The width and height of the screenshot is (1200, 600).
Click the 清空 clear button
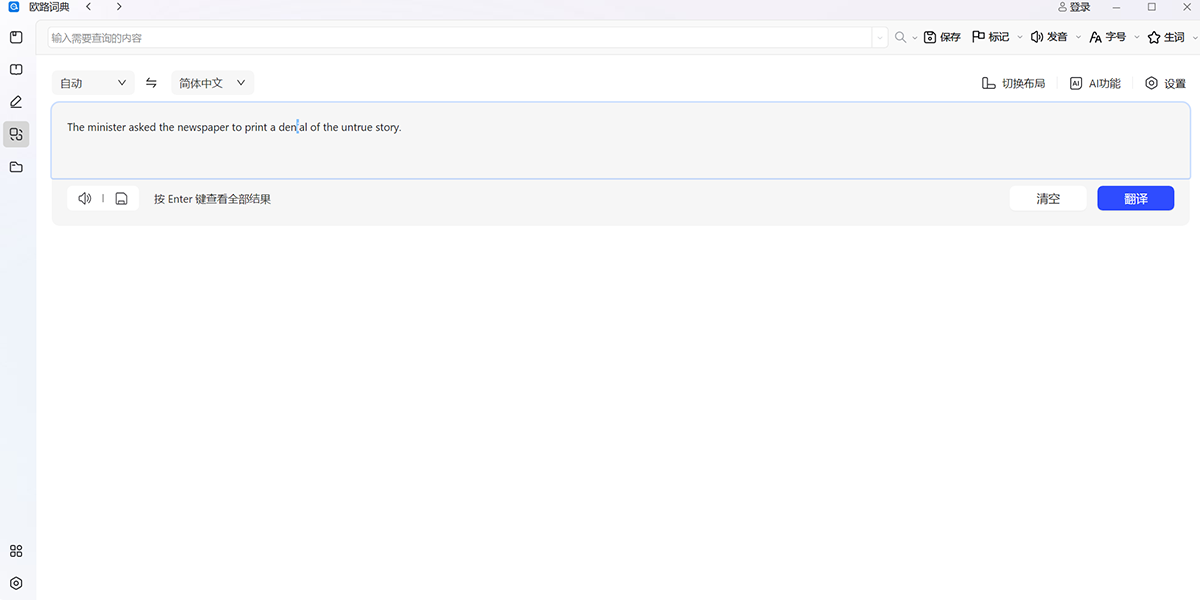tap(1048, 199)
